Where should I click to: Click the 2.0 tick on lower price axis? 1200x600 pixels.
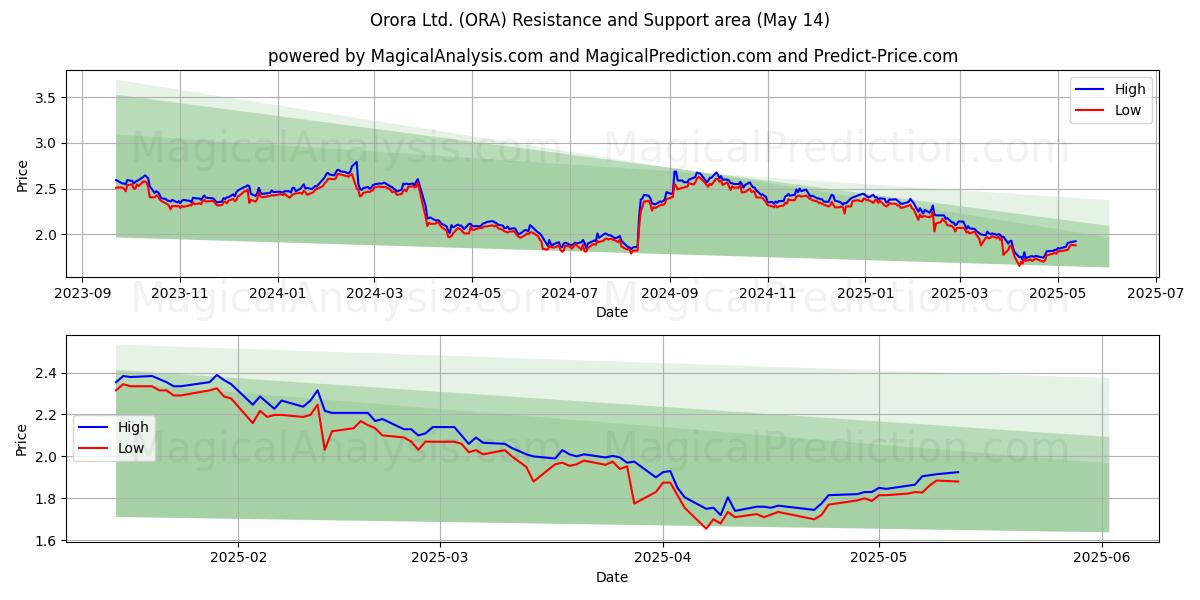point(47,457)
